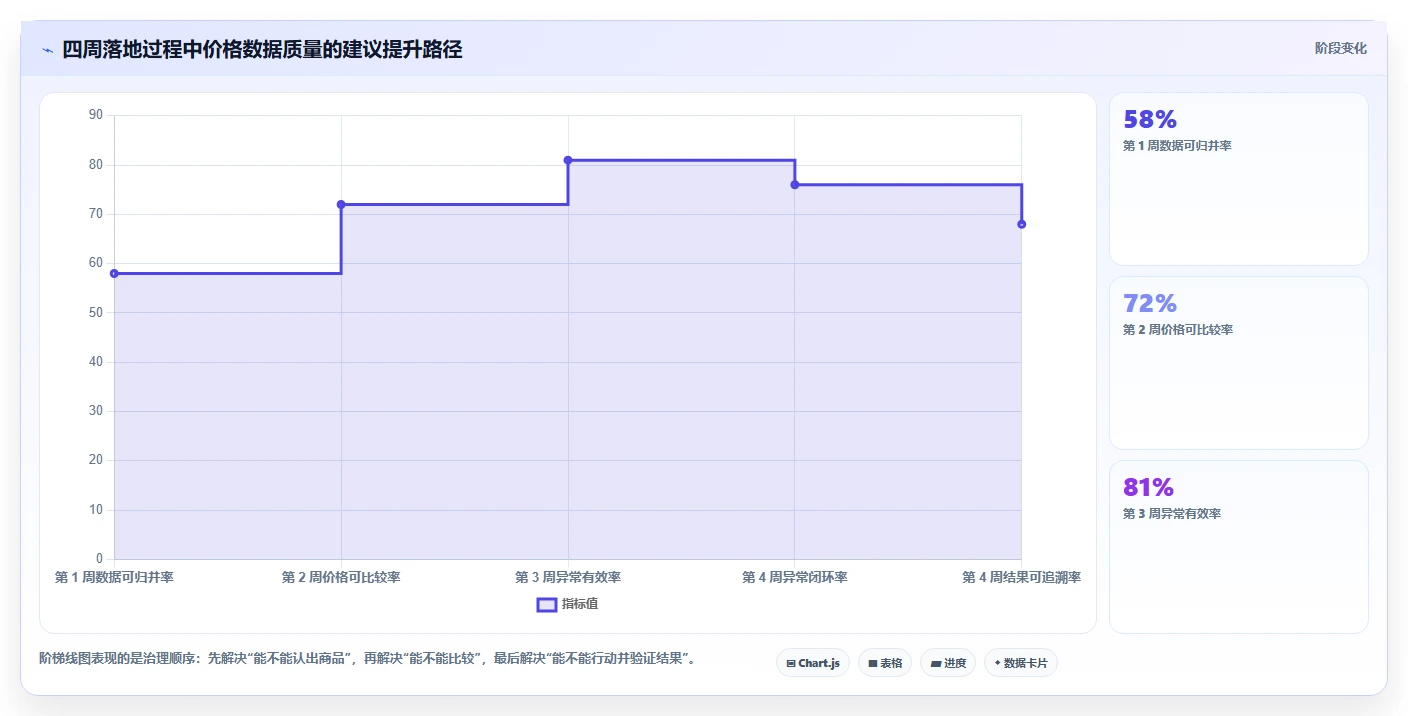Click x-axis label 第 4 周结果可追溯率
Viewport: 1408px width, 716px height.
[x=1022, y=578]
